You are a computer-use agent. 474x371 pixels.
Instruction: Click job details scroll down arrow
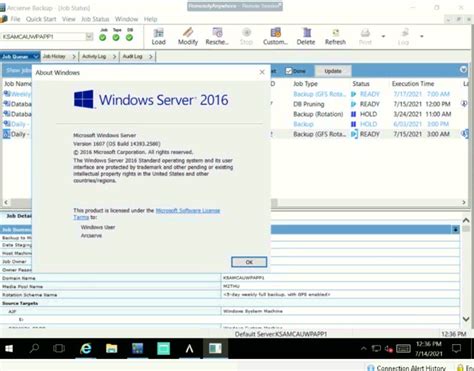(x=466, y=319)
